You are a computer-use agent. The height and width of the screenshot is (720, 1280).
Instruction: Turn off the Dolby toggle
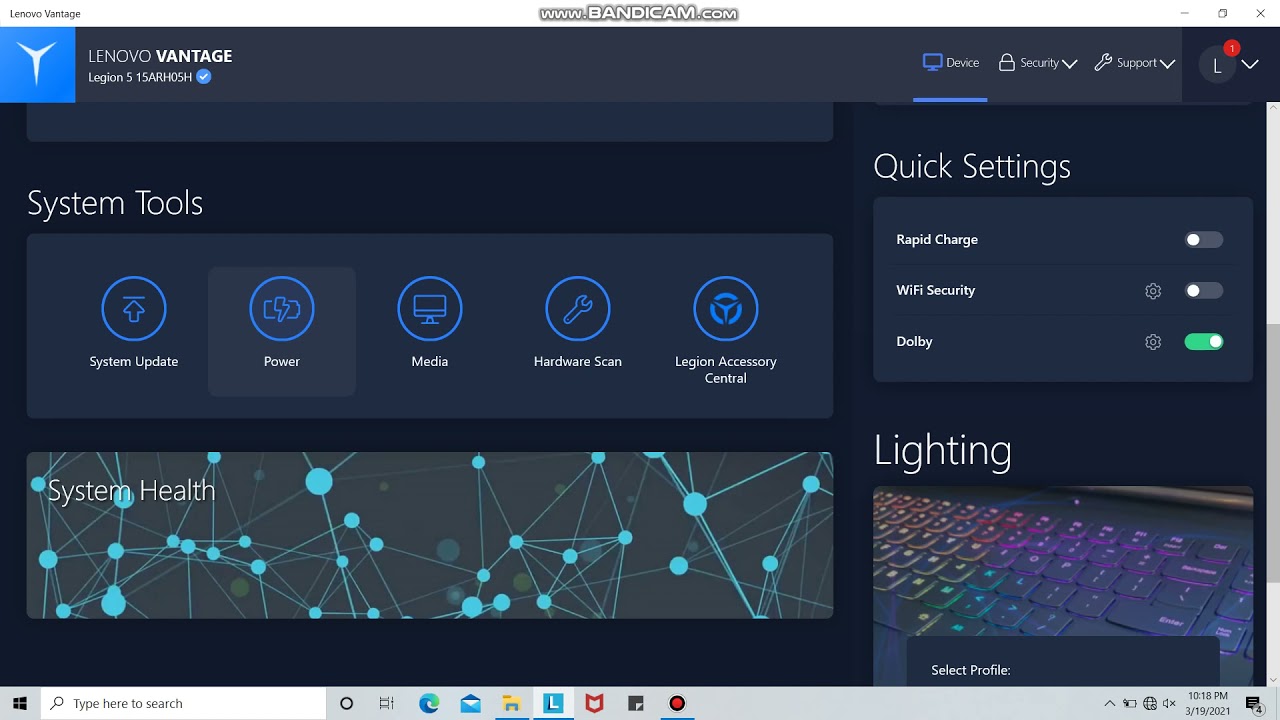(1203, 342)
